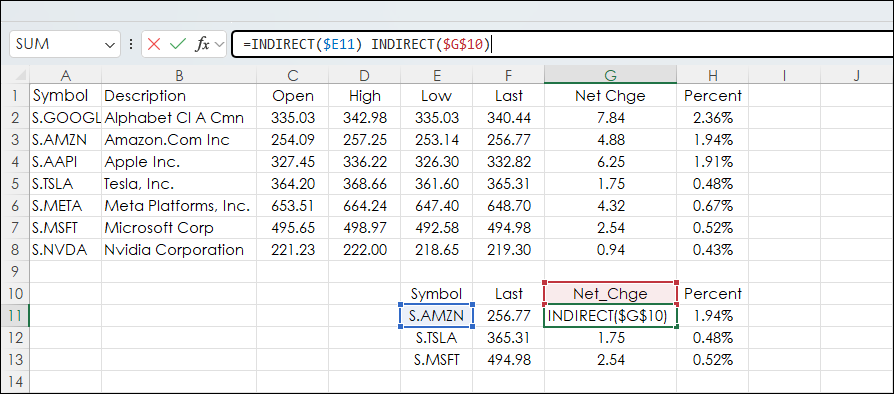Select the Percent value 2.36%

(x=713, y=117)
